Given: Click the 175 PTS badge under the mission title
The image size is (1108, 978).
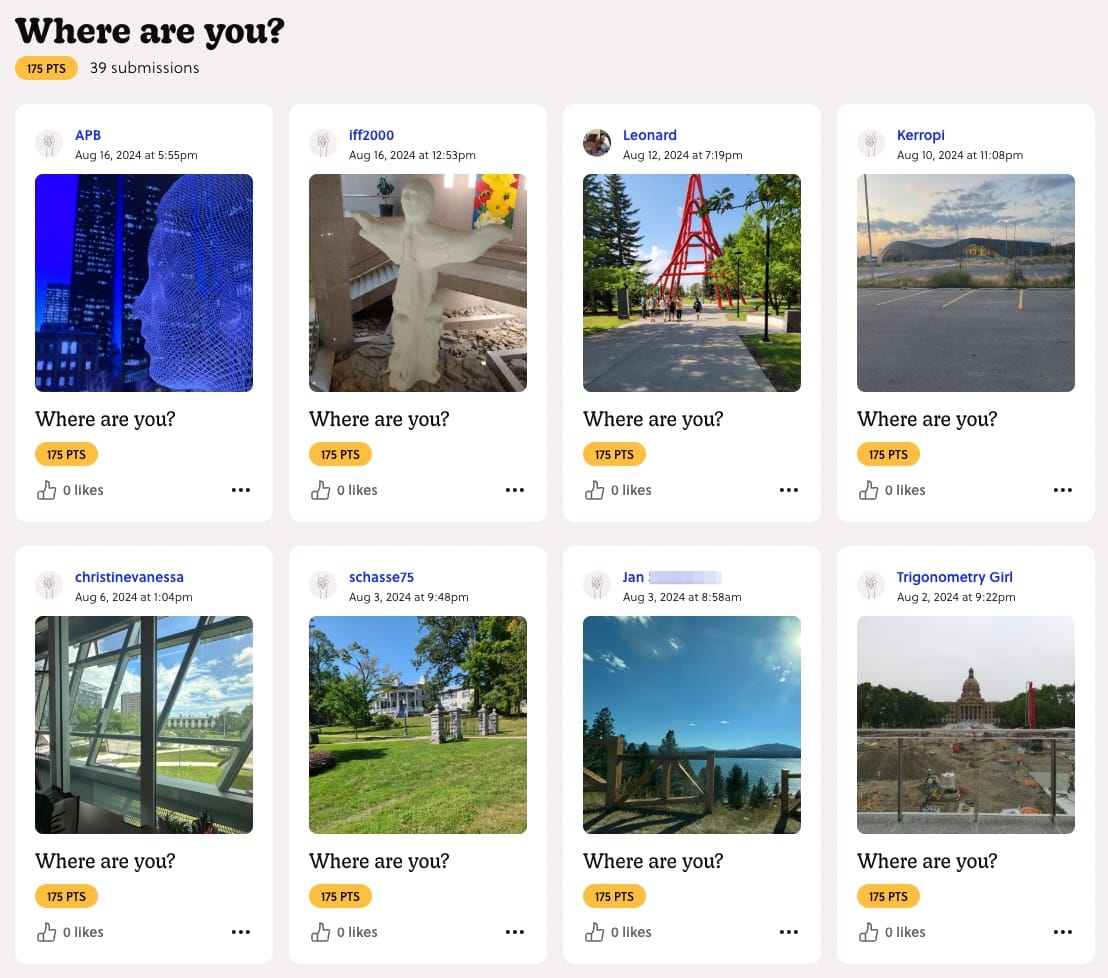Looking at the screenshot, I should 46,68.
